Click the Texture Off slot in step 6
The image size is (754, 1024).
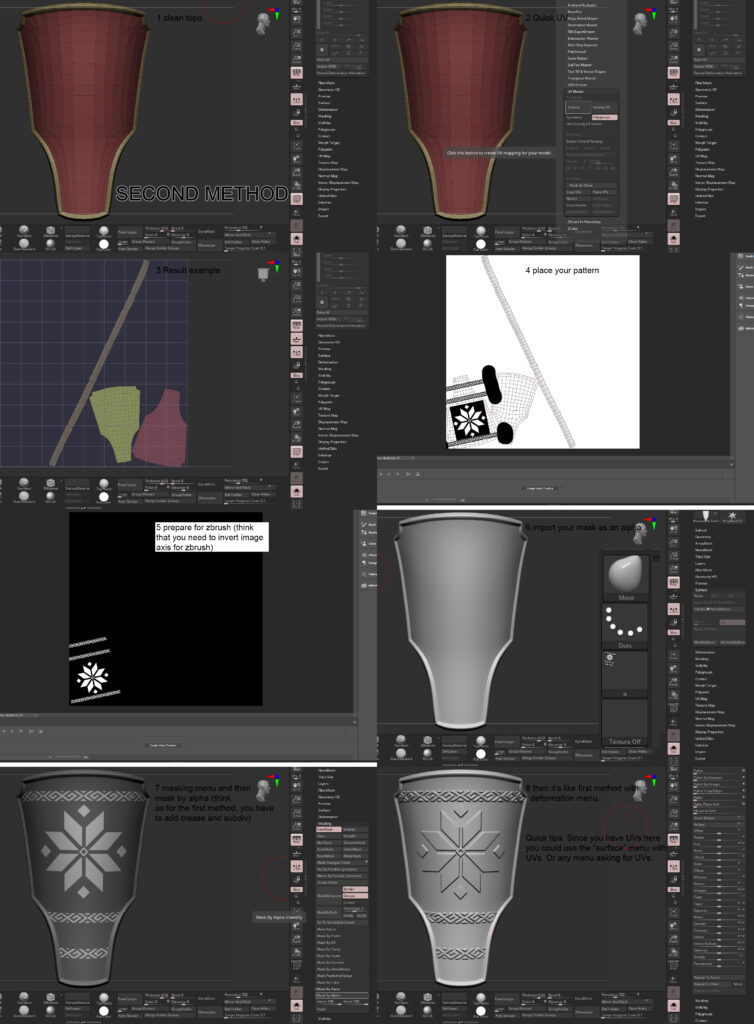(624, 722)
